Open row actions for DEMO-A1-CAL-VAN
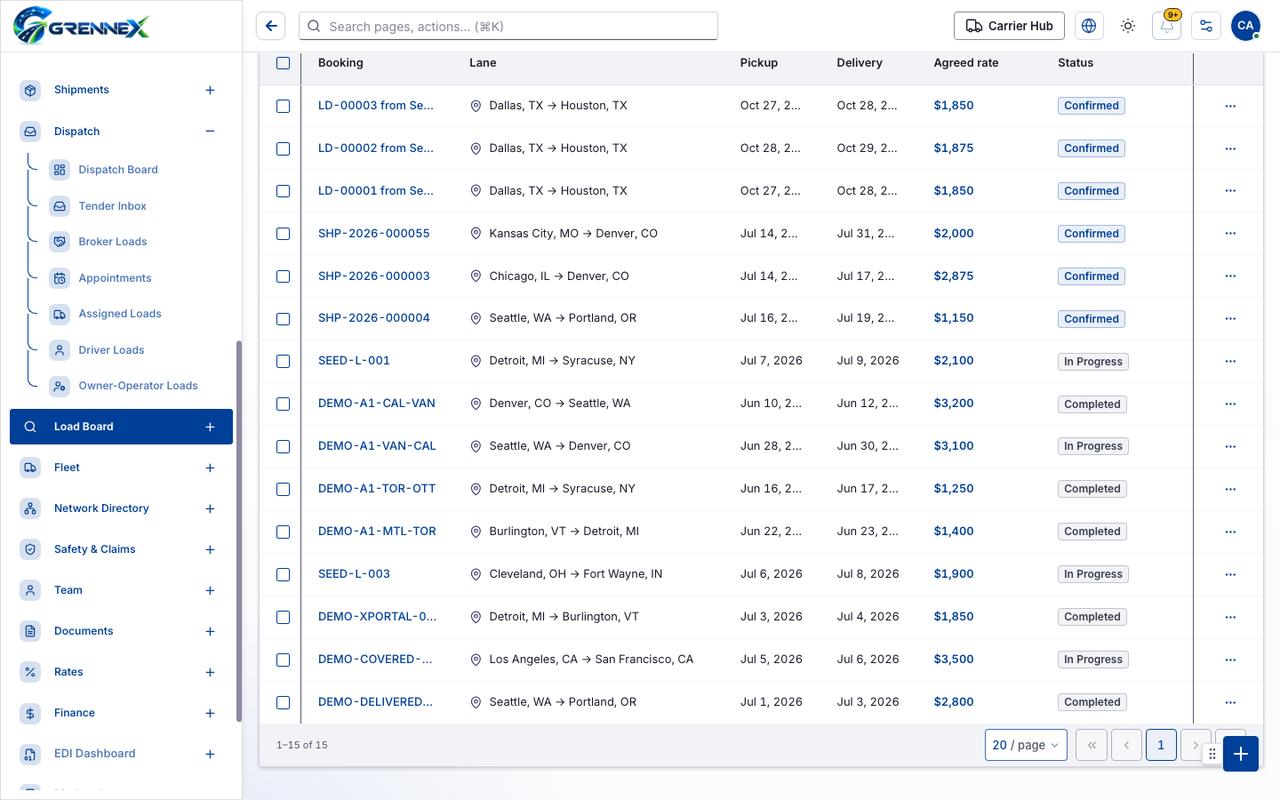 [1230, 404]
